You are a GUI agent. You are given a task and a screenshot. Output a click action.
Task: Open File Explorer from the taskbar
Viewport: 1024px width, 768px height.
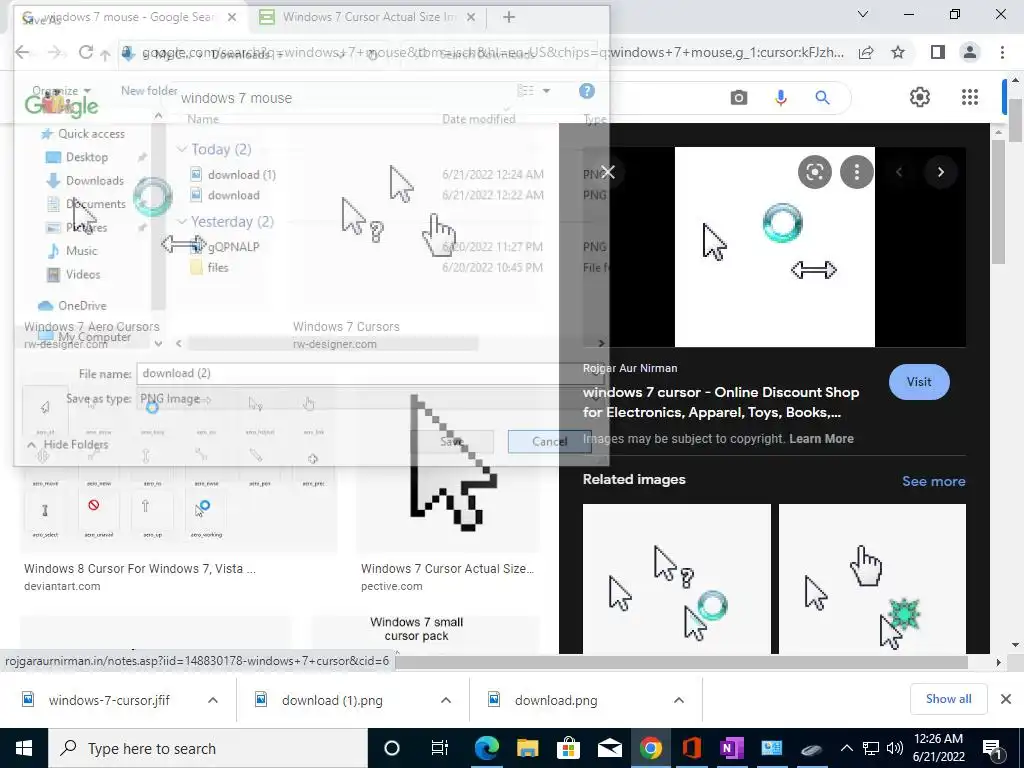(x=527, y=748)
